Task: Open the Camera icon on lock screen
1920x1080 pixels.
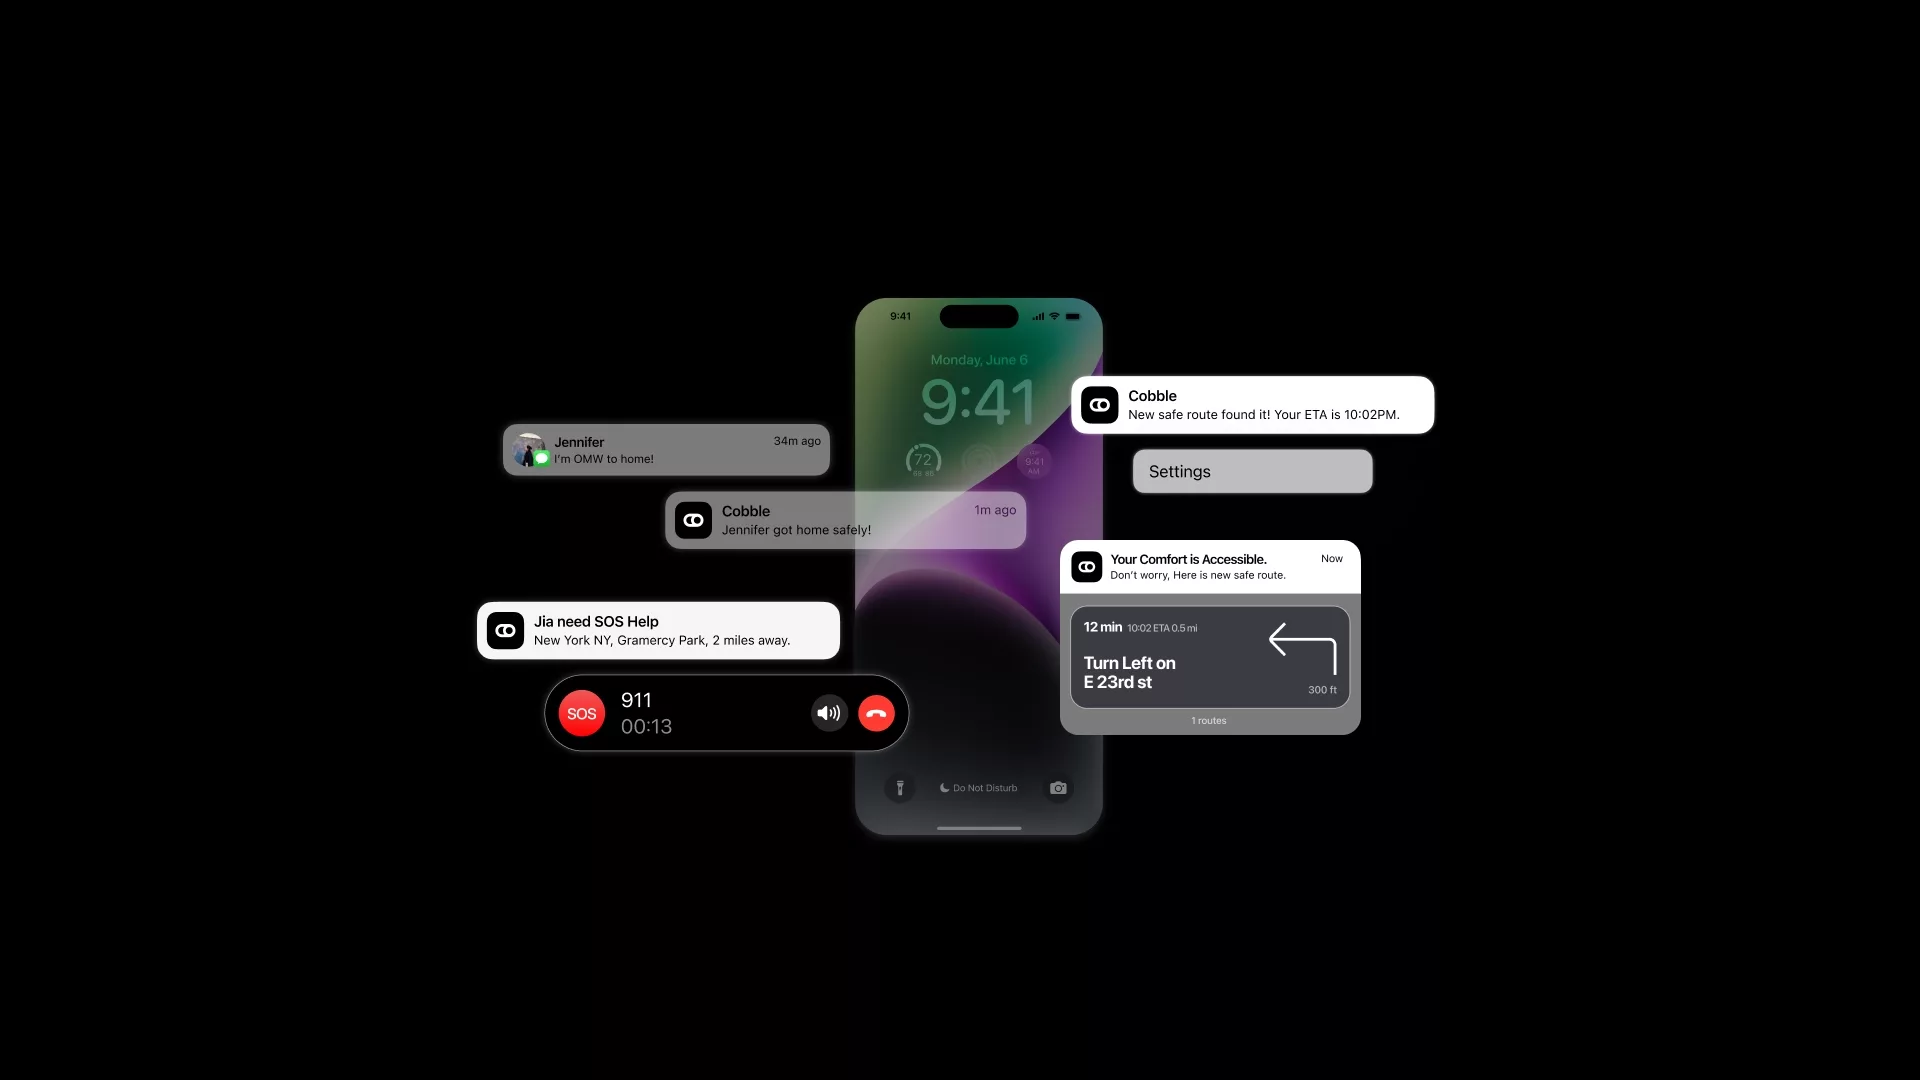Action: click(x=1058, y=787)
